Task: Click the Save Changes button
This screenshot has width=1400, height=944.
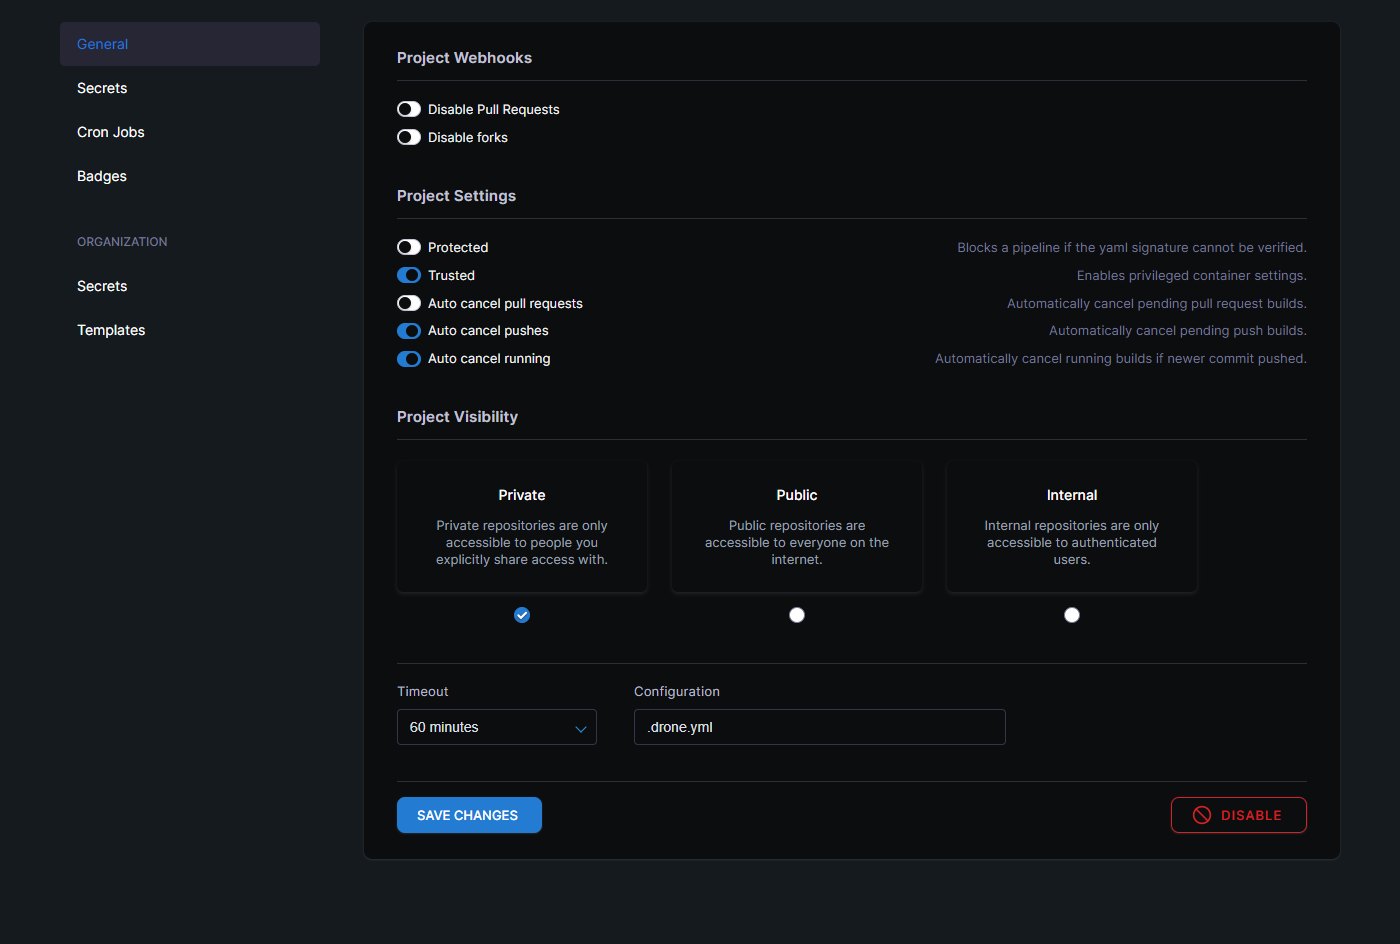Action: [469, 815]
